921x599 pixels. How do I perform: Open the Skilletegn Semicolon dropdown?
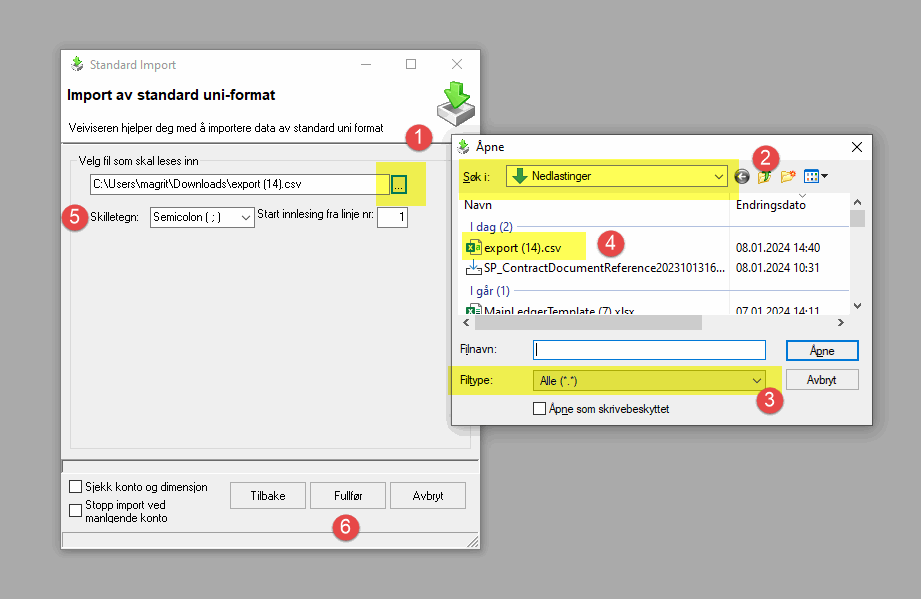point(202,218)
